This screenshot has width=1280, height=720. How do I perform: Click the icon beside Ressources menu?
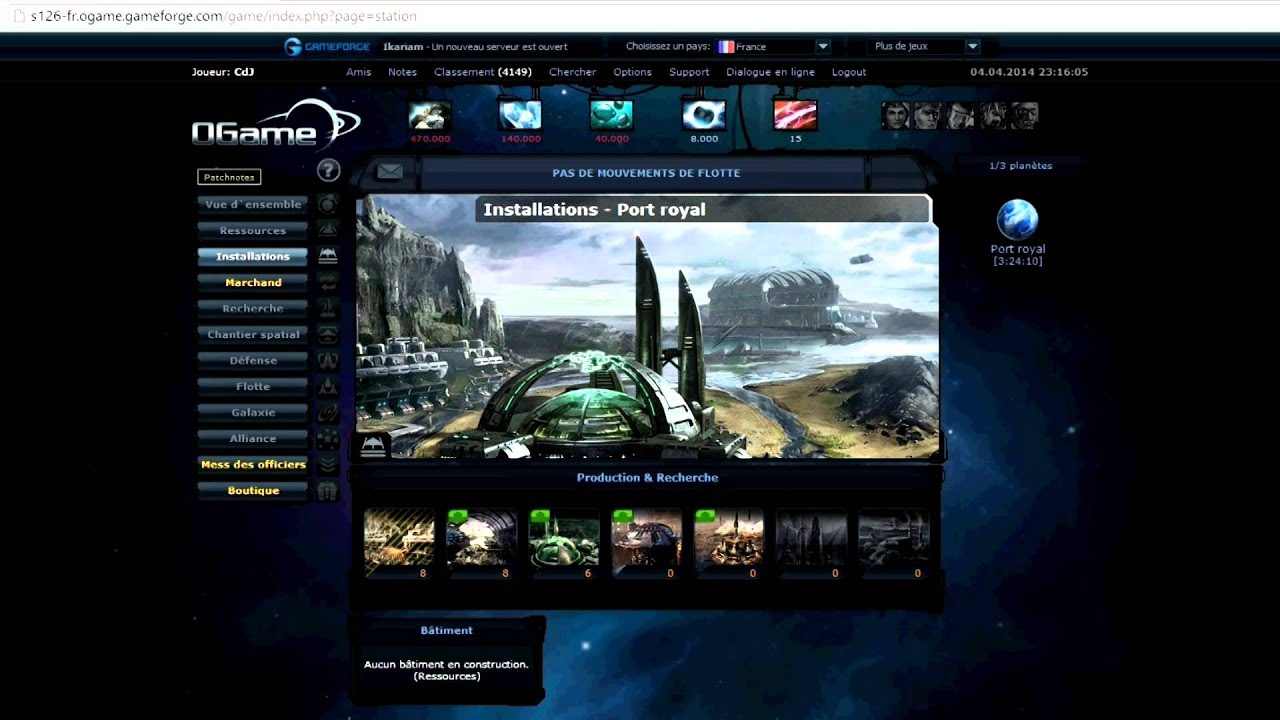click(x=327, y=230)
